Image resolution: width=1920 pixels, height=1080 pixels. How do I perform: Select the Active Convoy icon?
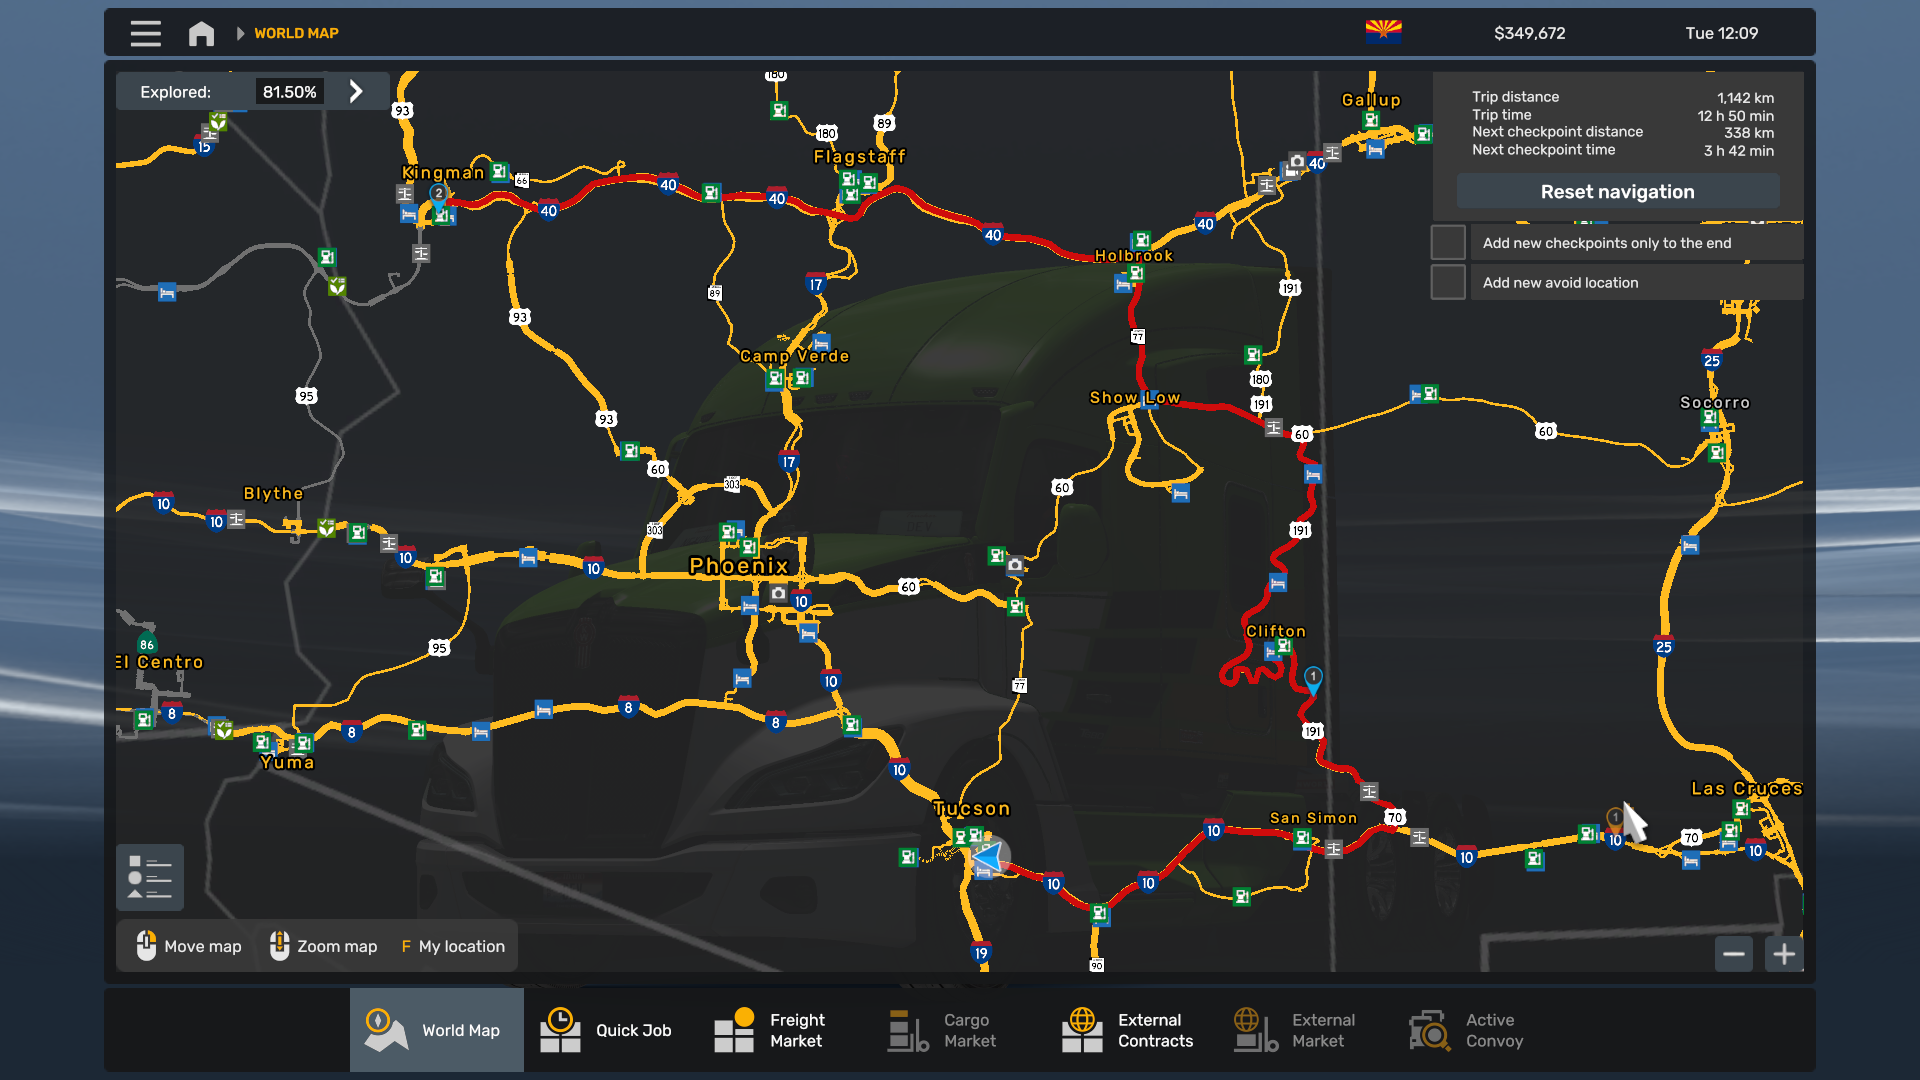(1427, 1029)
